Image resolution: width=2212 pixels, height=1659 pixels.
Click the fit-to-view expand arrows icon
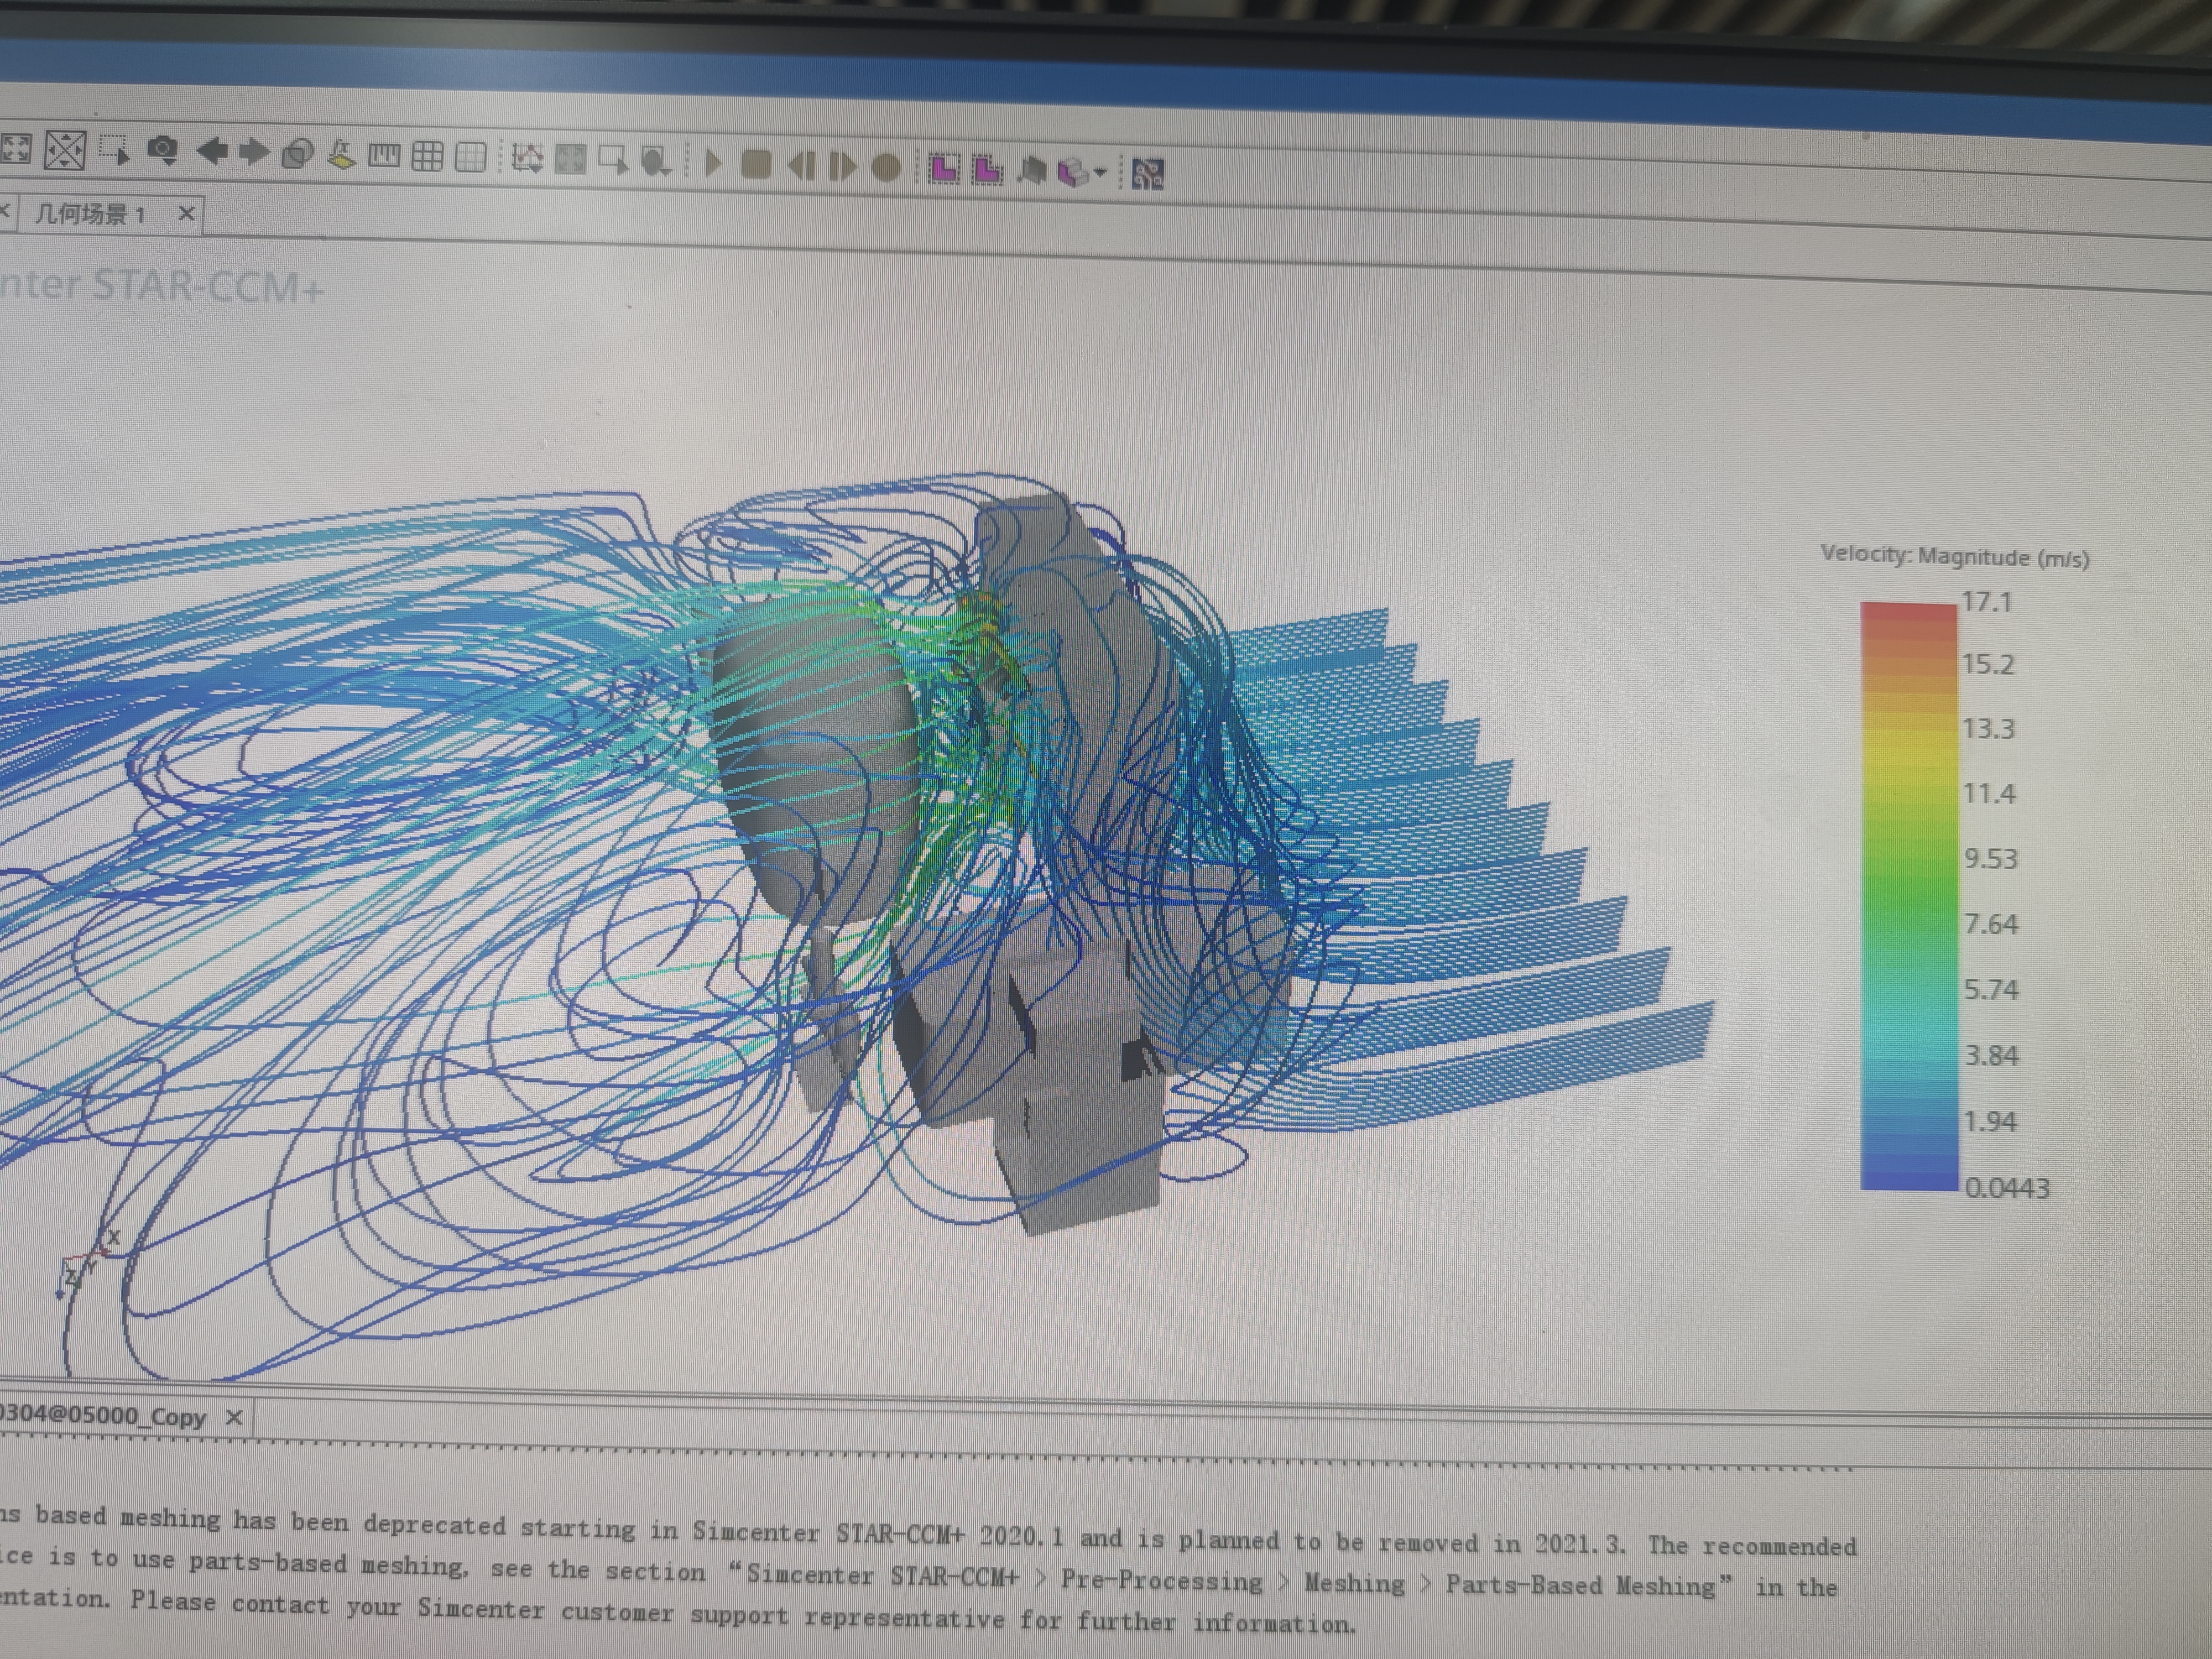click(15, 149)
